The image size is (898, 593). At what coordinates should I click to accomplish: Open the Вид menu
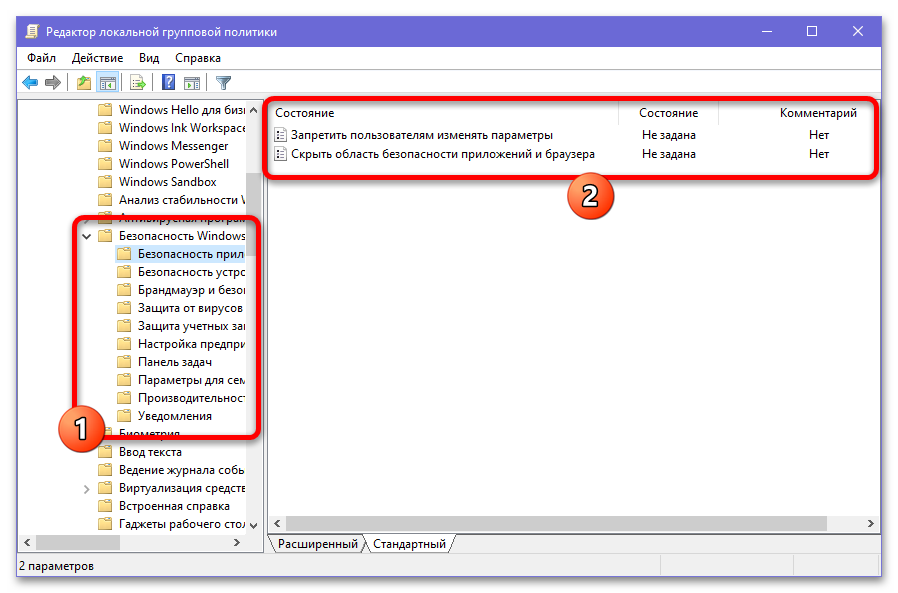(149, 58)
